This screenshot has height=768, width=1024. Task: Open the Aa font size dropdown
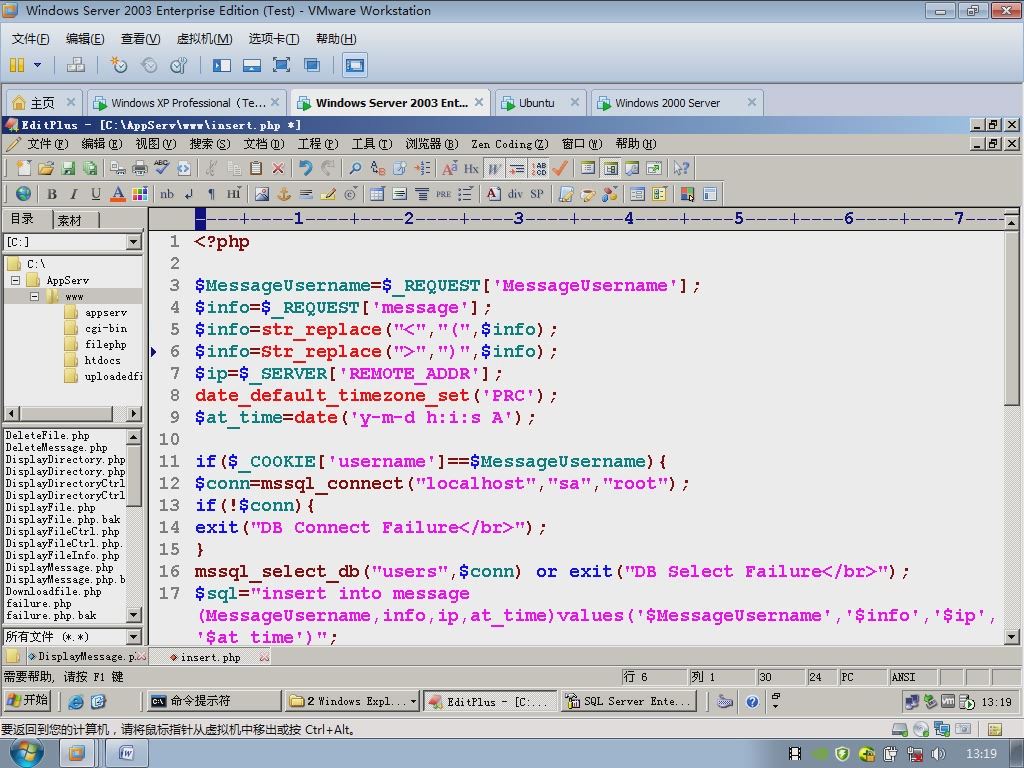[449, 168]
